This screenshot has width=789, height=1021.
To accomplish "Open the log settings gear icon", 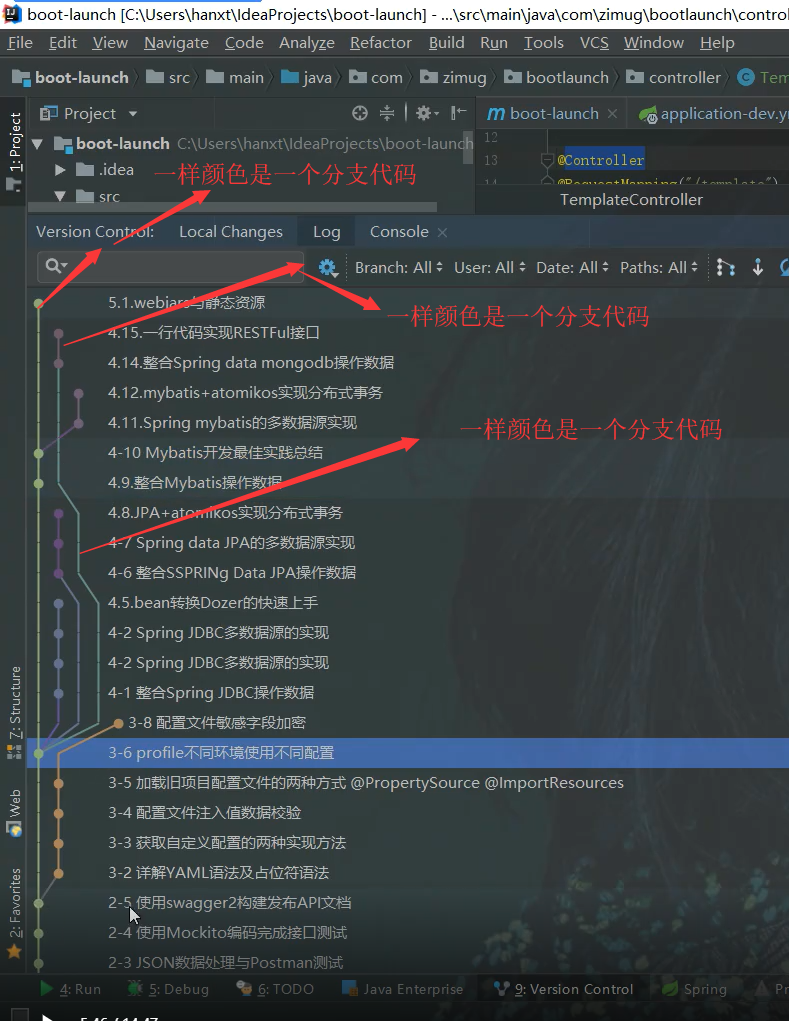I will click(x=327, y=268).
